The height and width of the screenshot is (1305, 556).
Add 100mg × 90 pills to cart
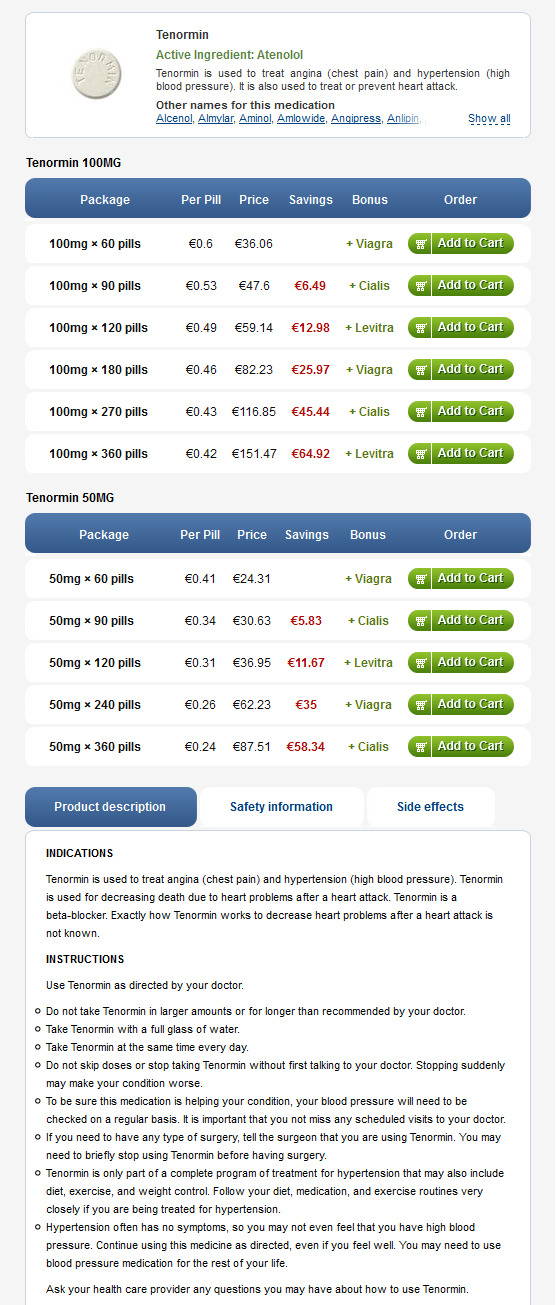[x=461, y=285]
